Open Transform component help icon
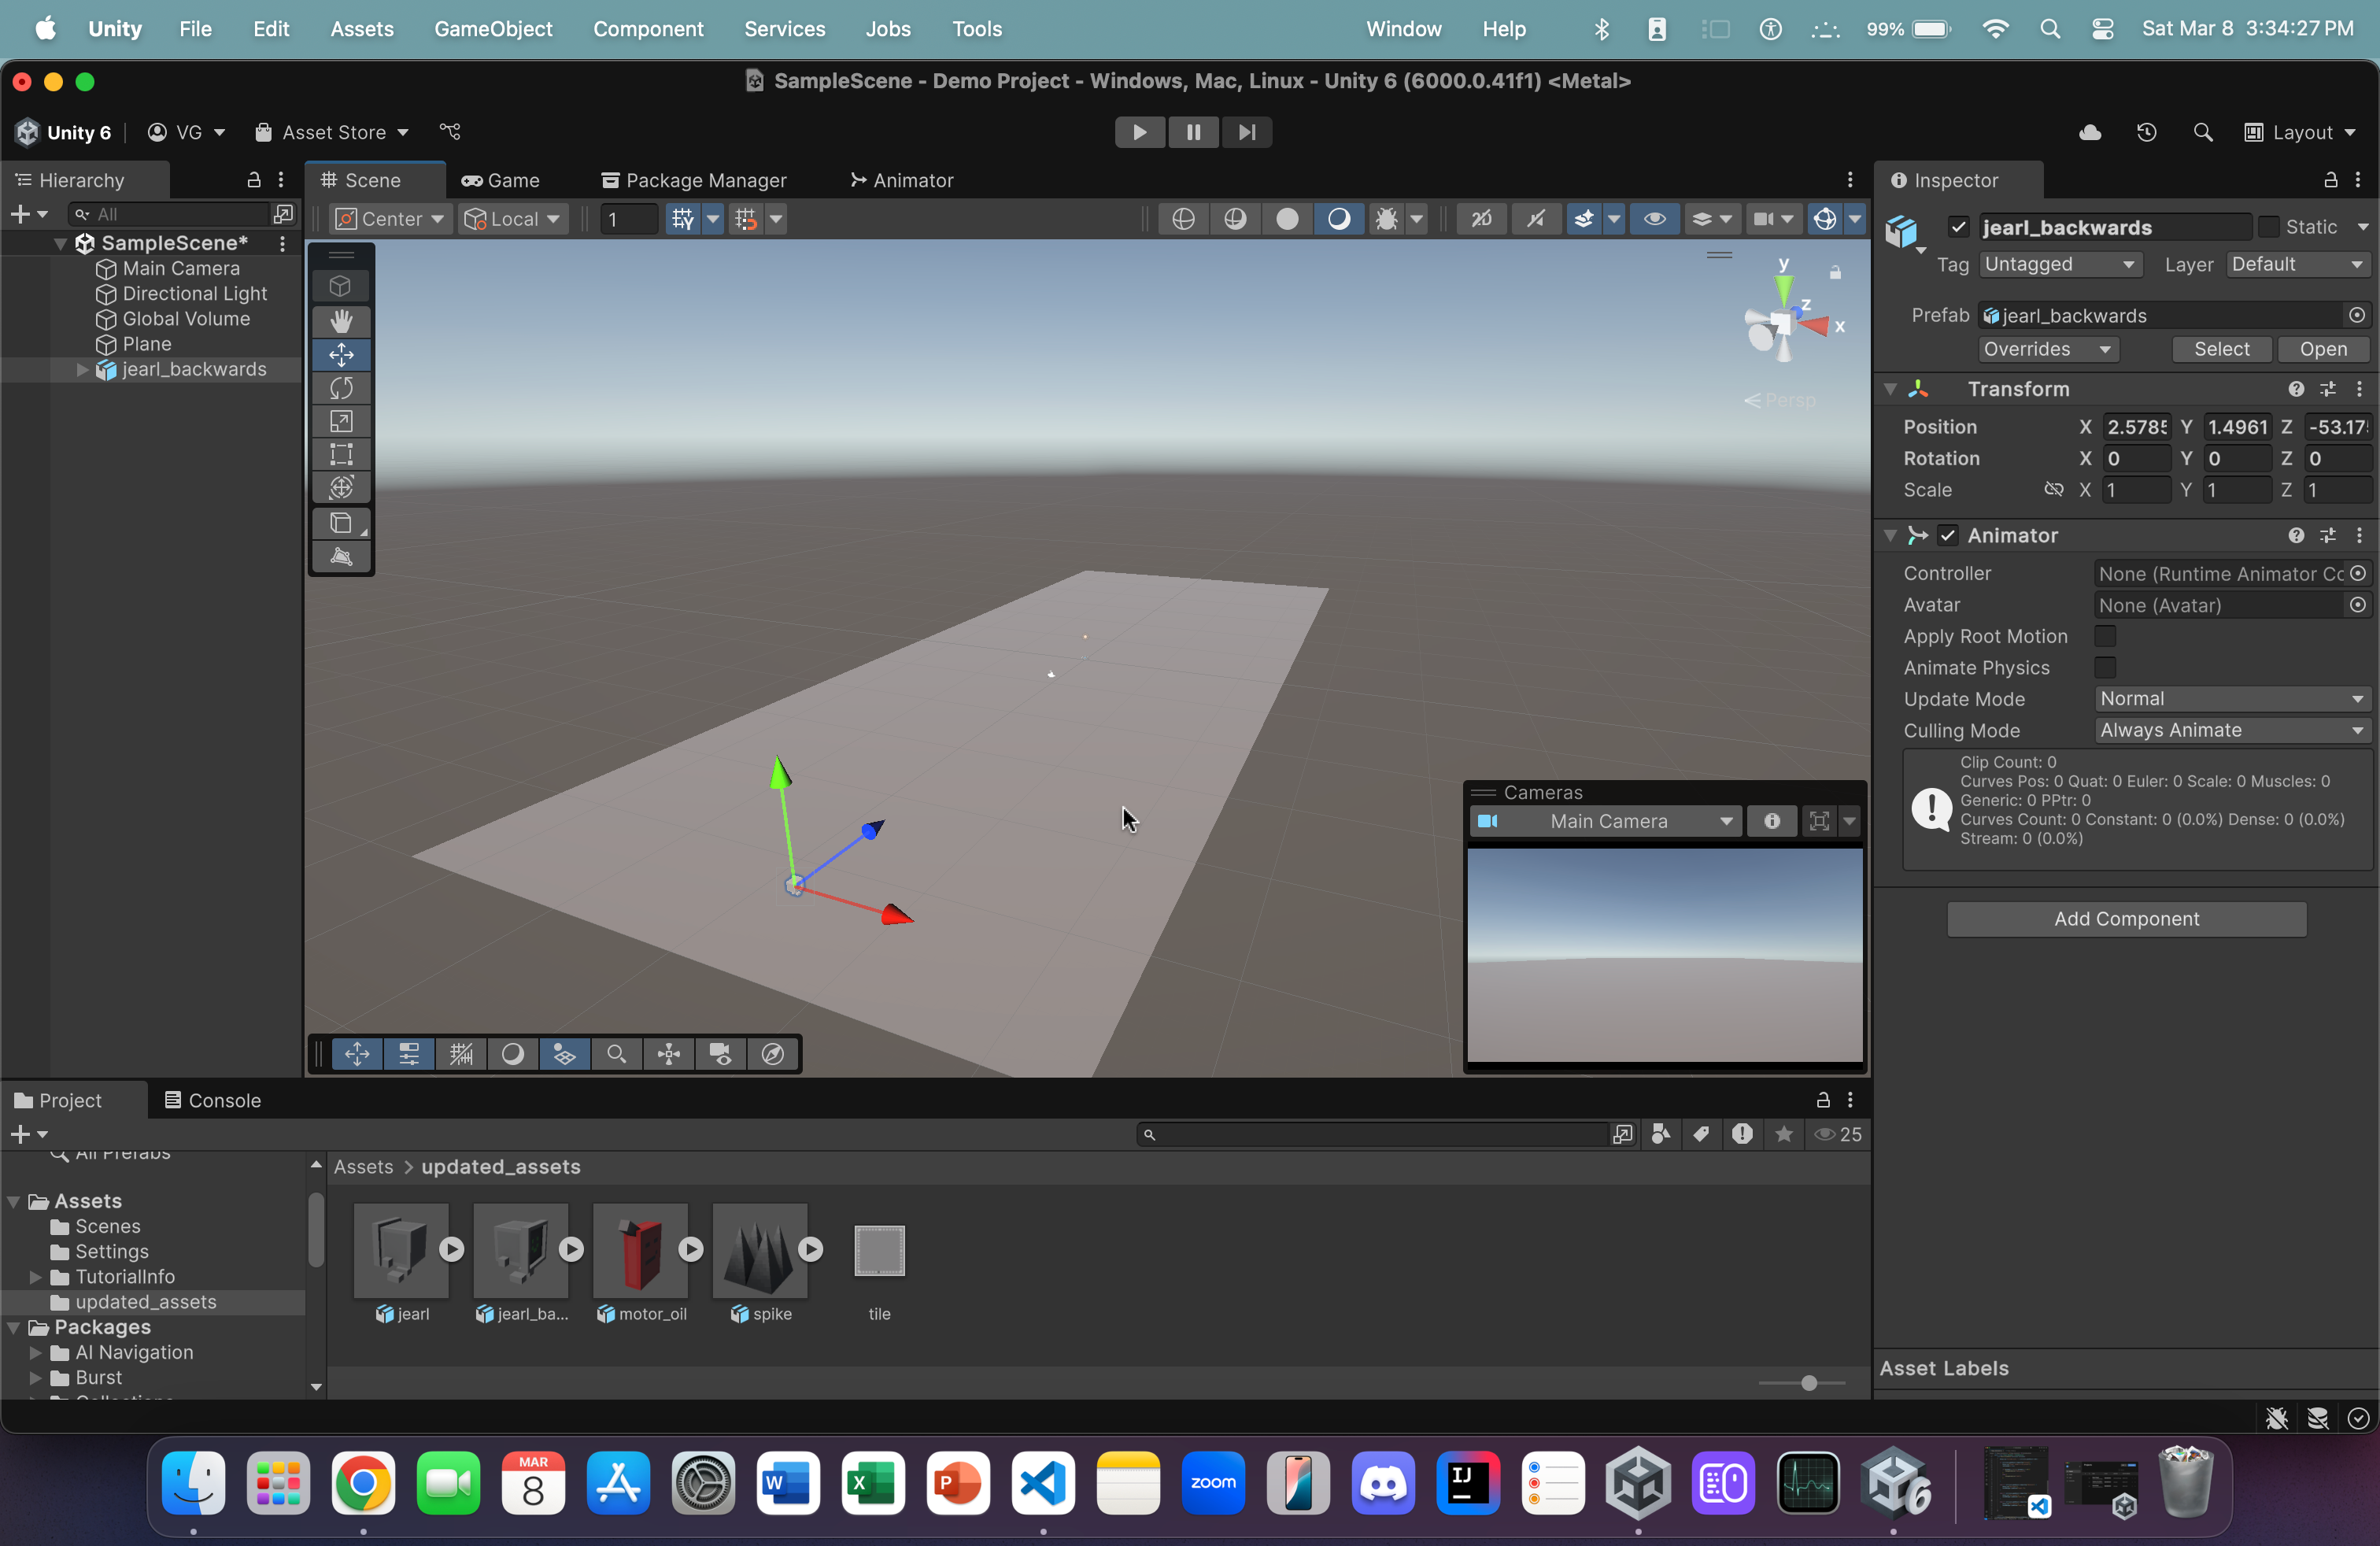Image resolution: width=2380 pixels, height=1546 pixels. (2296, 389)
